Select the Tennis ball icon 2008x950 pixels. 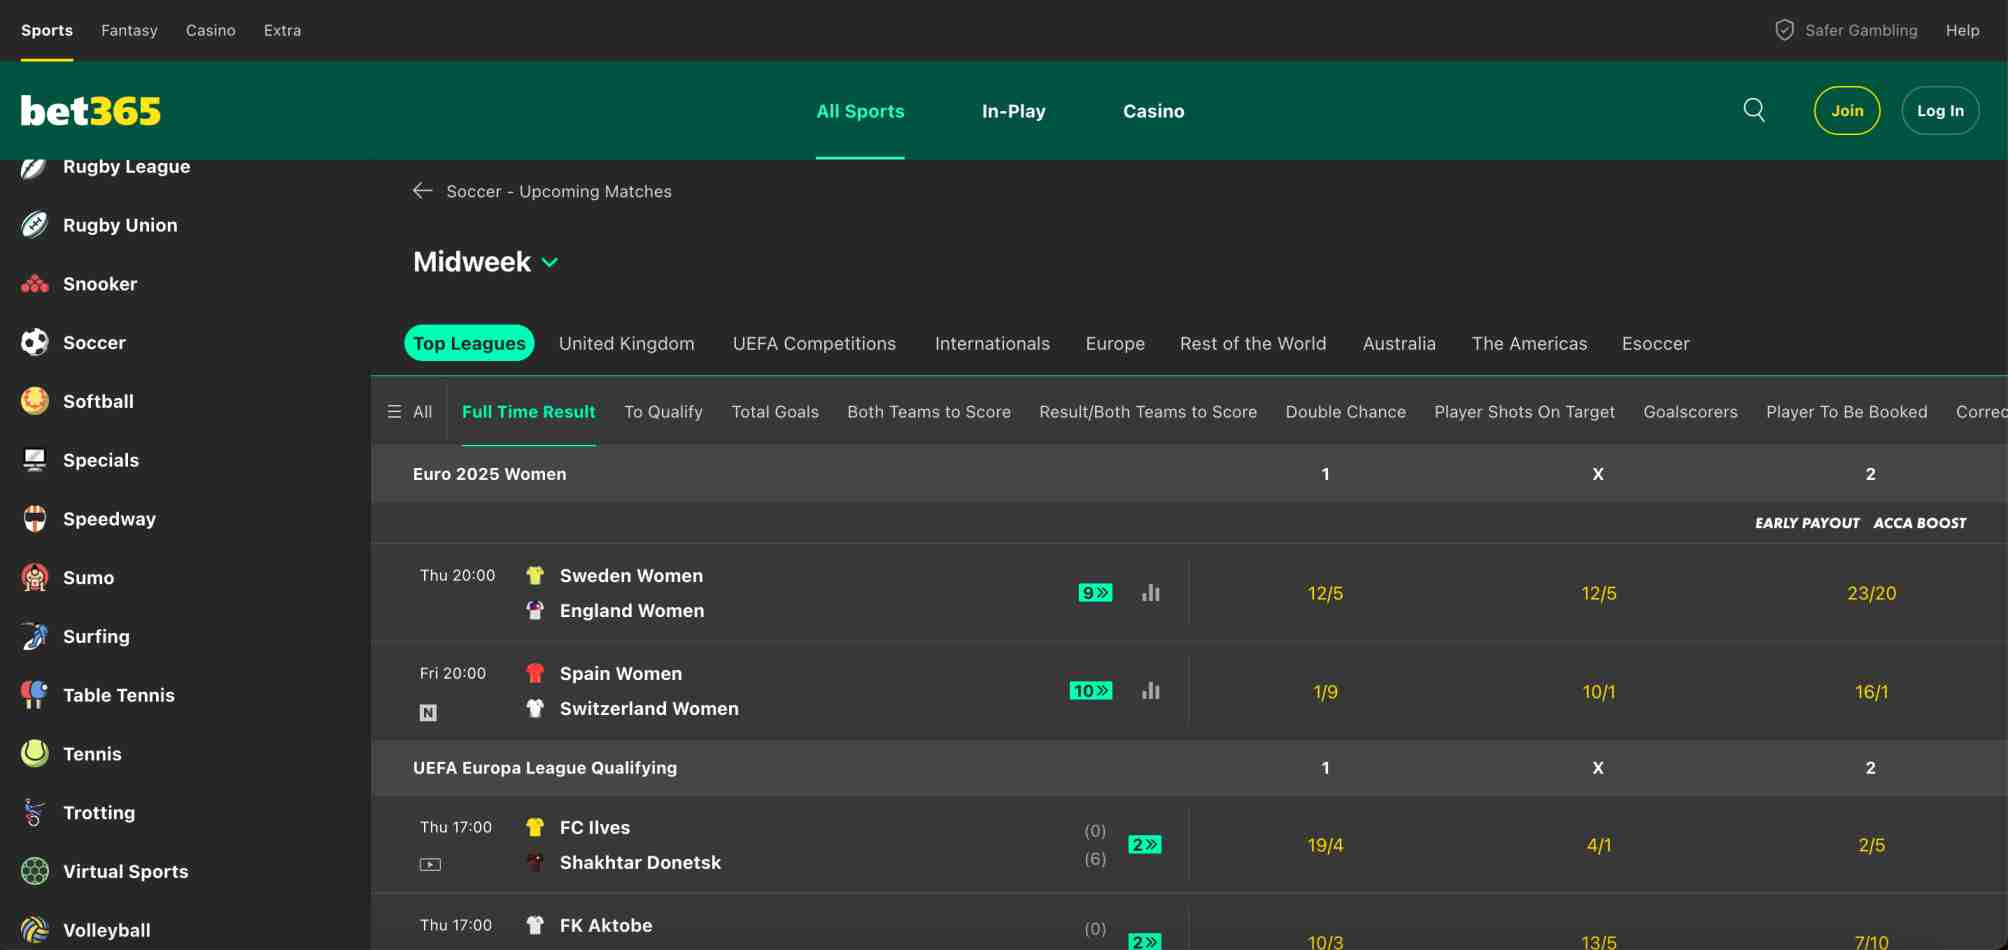(x=35, y=754)
